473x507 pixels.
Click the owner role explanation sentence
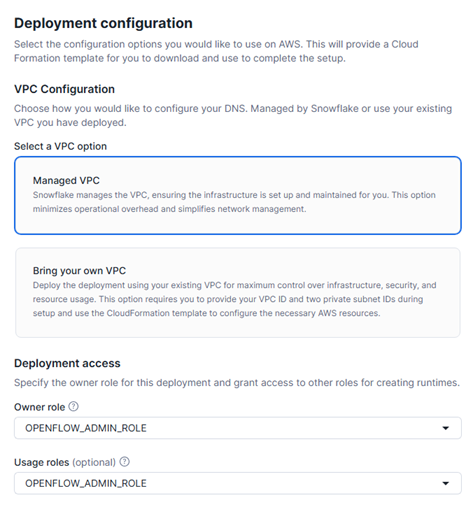[x=237, y=382]
